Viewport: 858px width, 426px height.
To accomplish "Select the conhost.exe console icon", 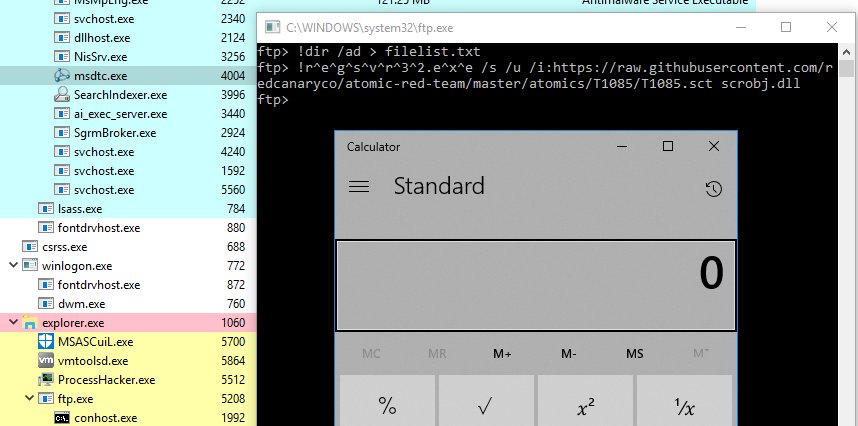I will tap(62, 418).
